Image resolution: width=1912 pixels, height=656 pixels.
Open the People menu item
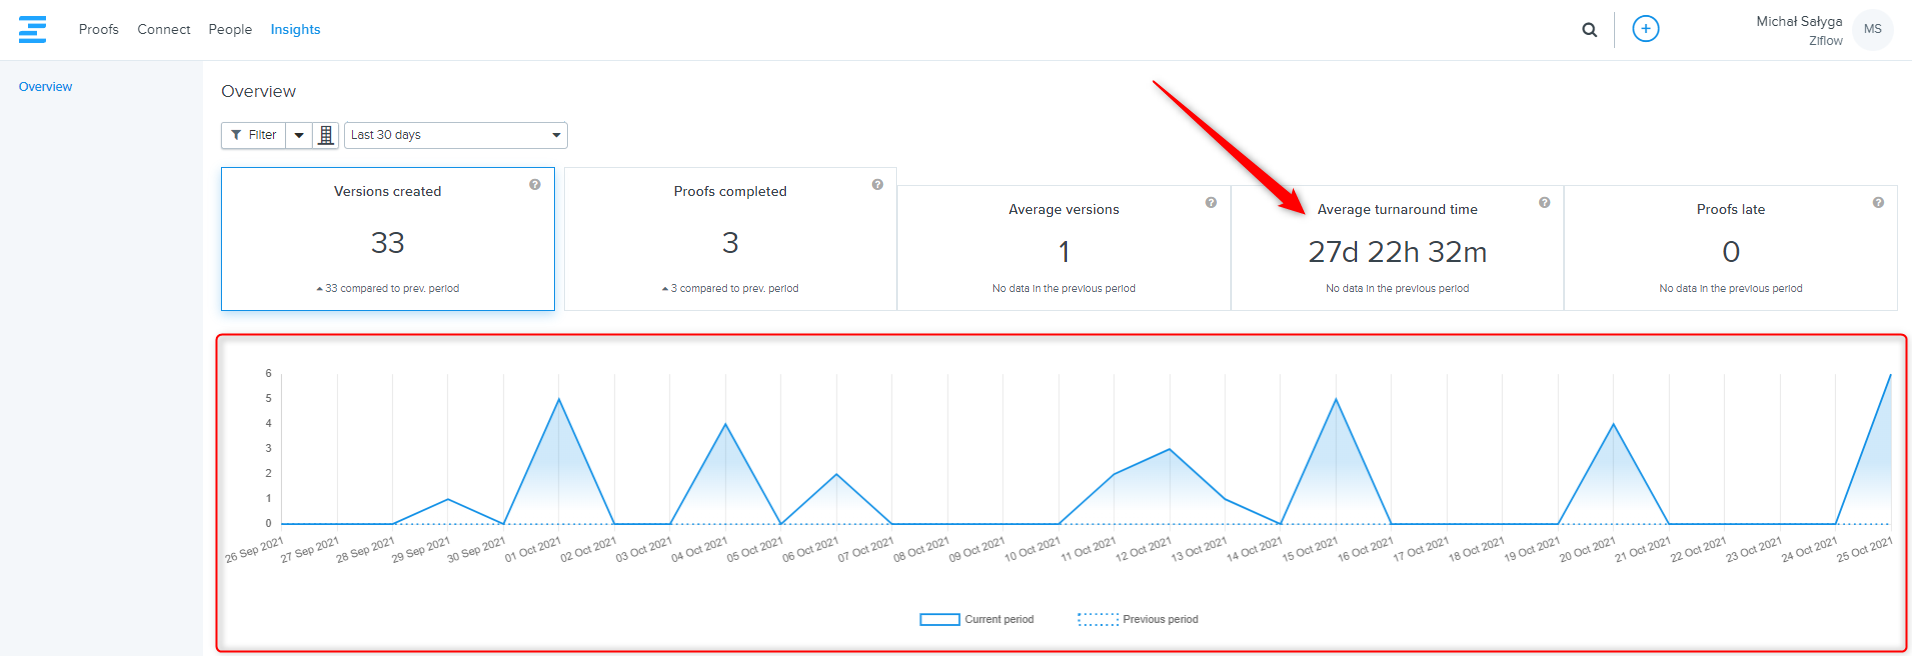tap(230, 30)
